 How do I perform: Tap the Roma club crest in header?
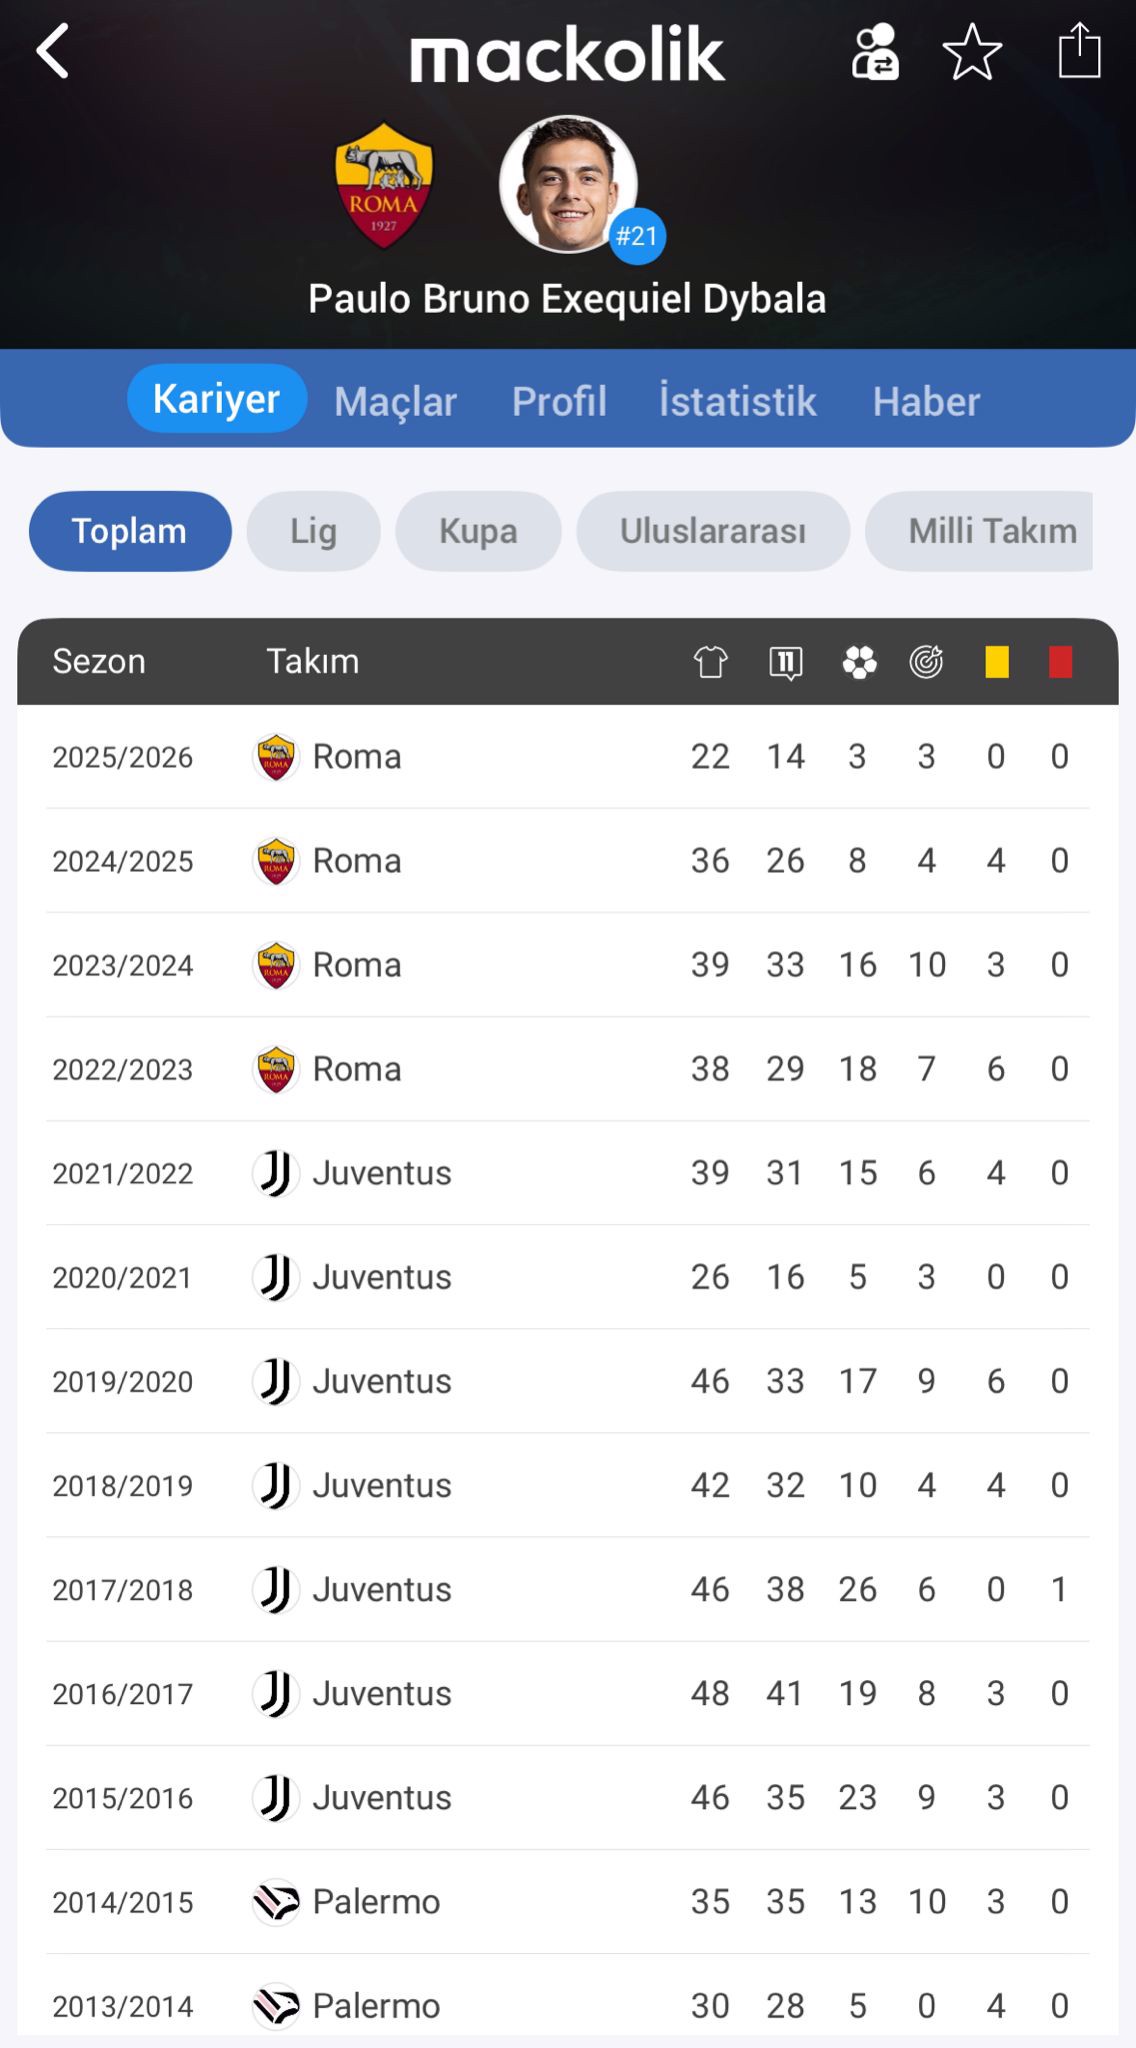[x=384, y=185]
